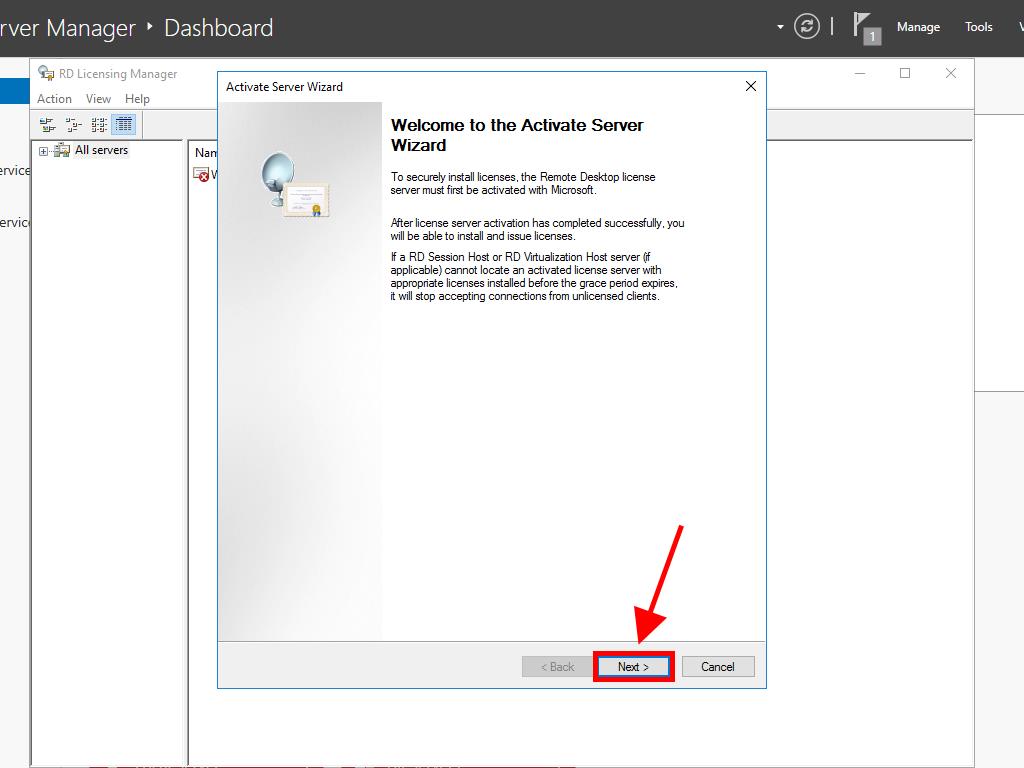Click the All servers network icon
Image resolution: width=1024 pixels, height=768 pixels.
click(62, 150)
